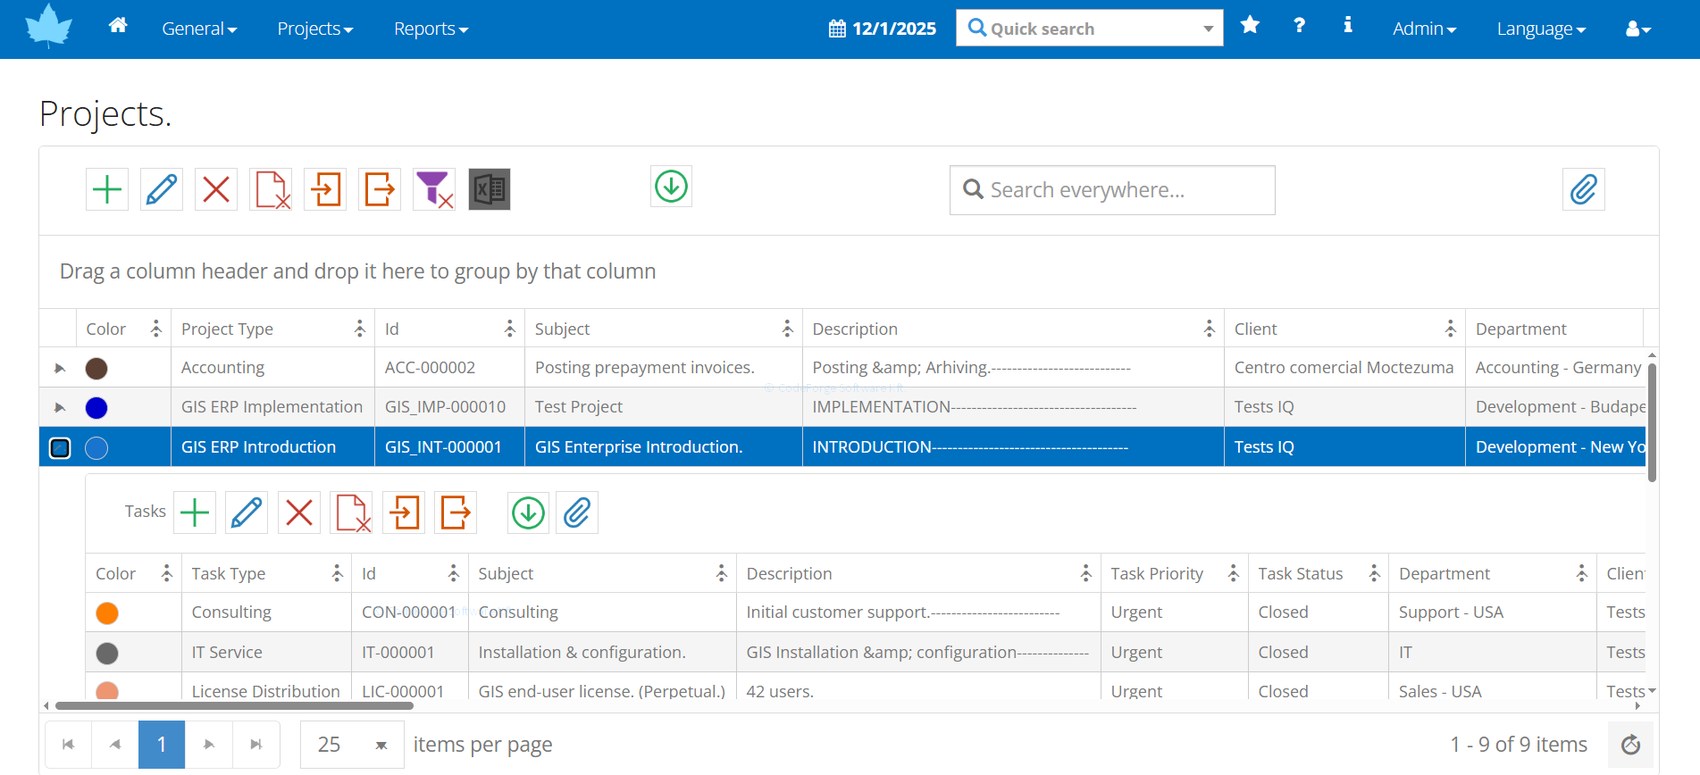This screenshot has width=1700, height=775.
Task: Expand the GIS ERP Implementation project row
Action: coord(60,408)
